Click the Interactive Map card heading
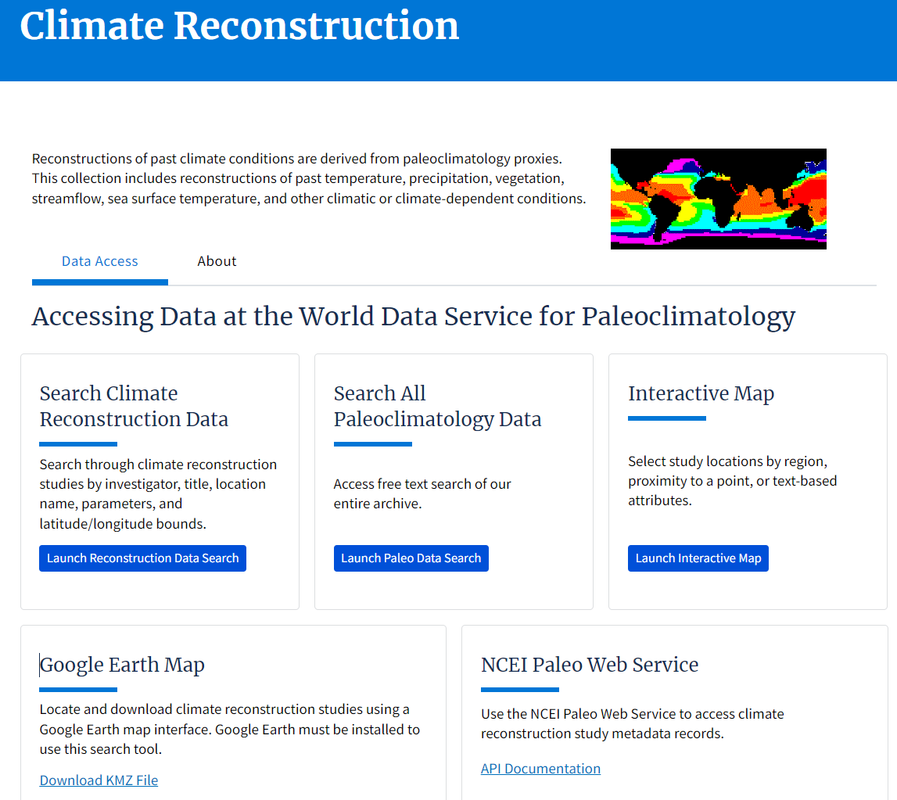 701,393
